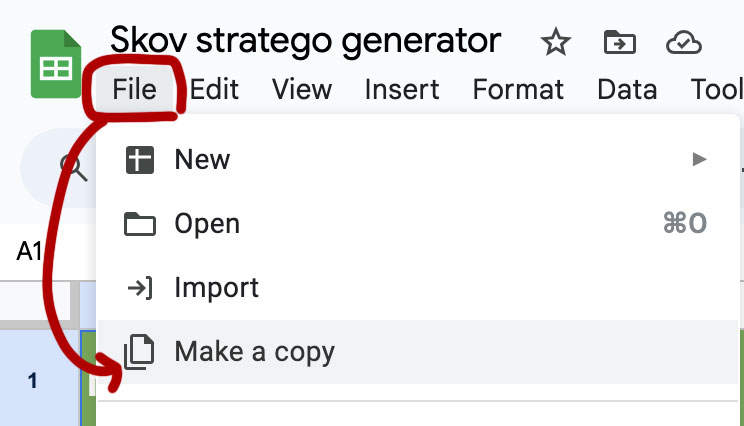Click the New spreadsheet plus icon
Screen dimensions: 744x426
(x=139, y=159)
